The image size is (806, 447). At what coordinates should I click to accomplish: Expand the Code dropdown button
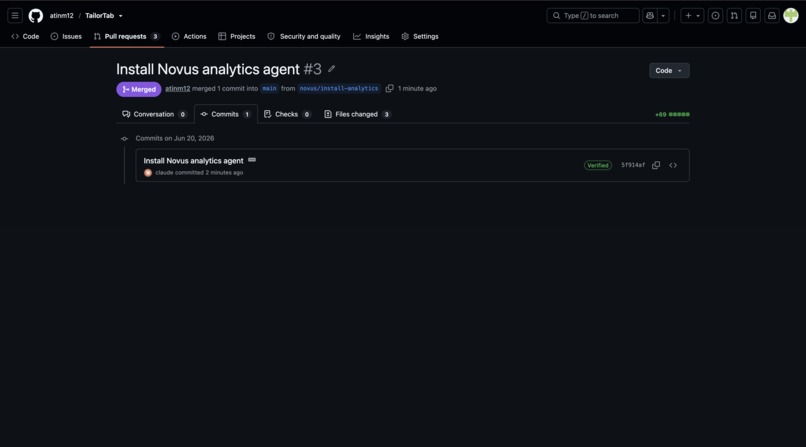pos(669,70)
